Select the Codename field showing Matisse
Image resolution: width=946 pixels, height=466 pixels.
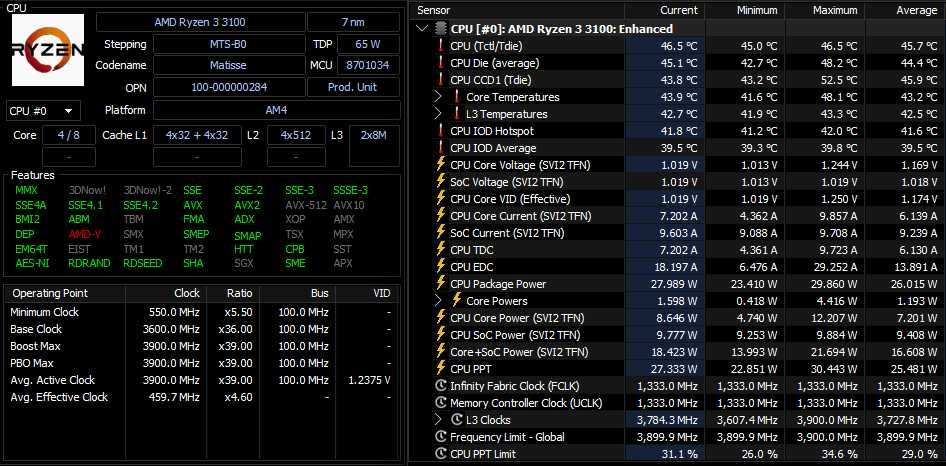228,65
